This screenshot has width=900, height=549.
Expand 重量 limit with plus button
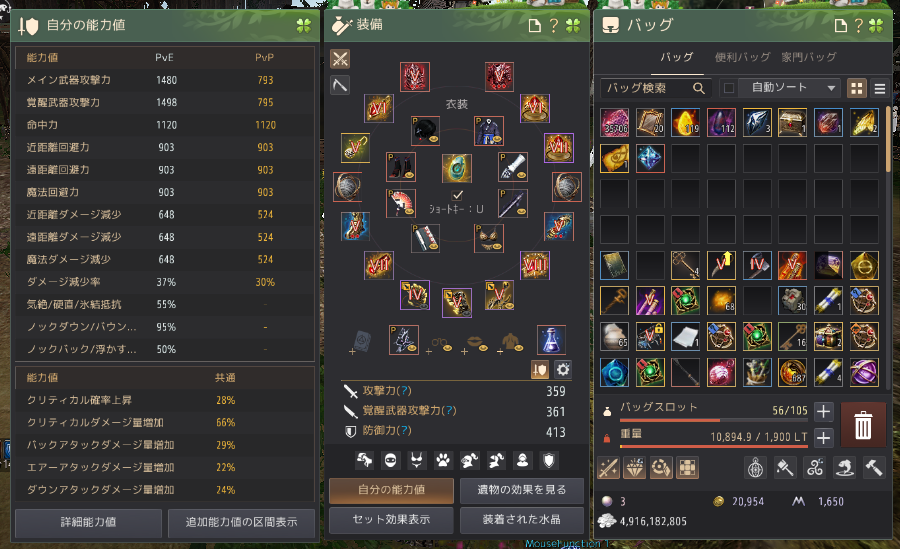(823, 438)
